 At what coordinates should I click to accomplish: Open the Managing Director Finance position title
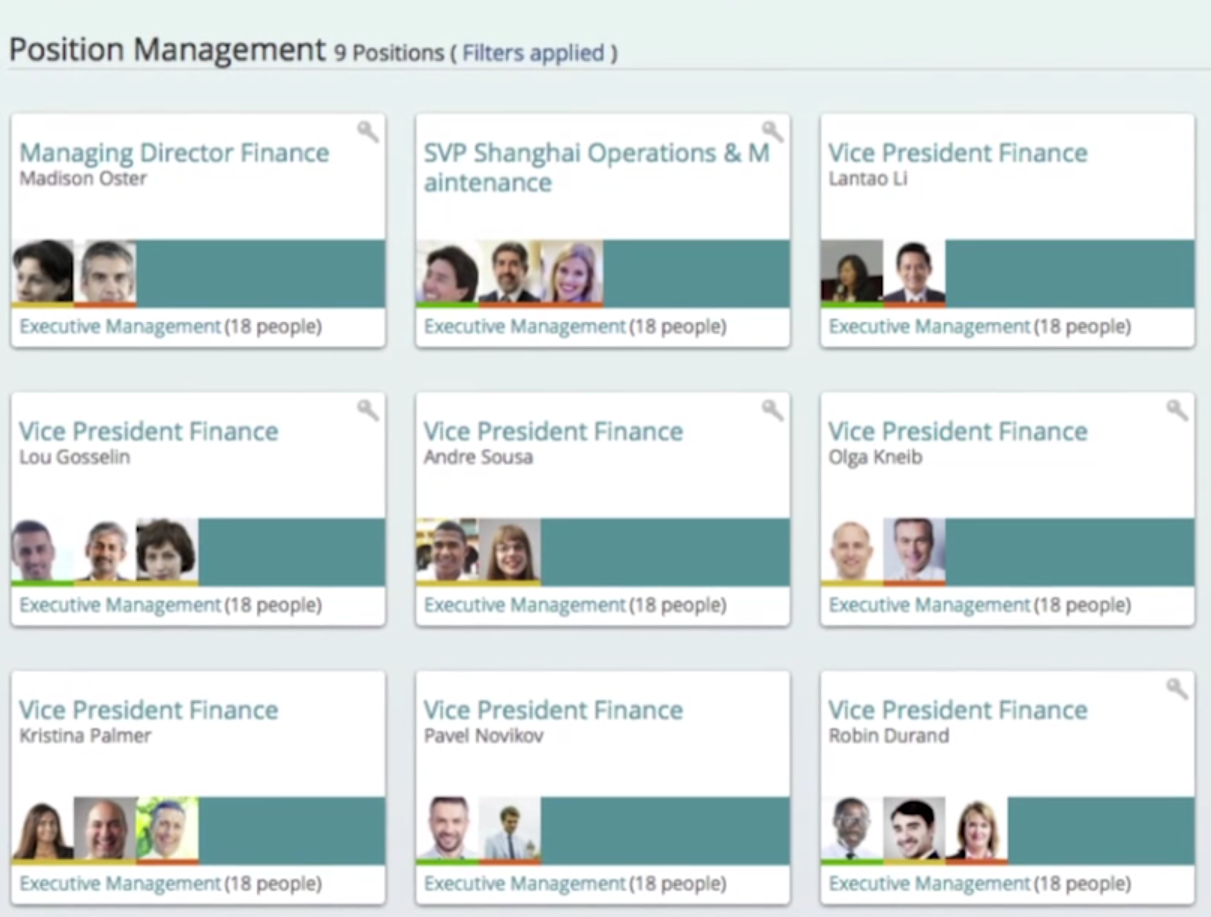pos(174,153)
